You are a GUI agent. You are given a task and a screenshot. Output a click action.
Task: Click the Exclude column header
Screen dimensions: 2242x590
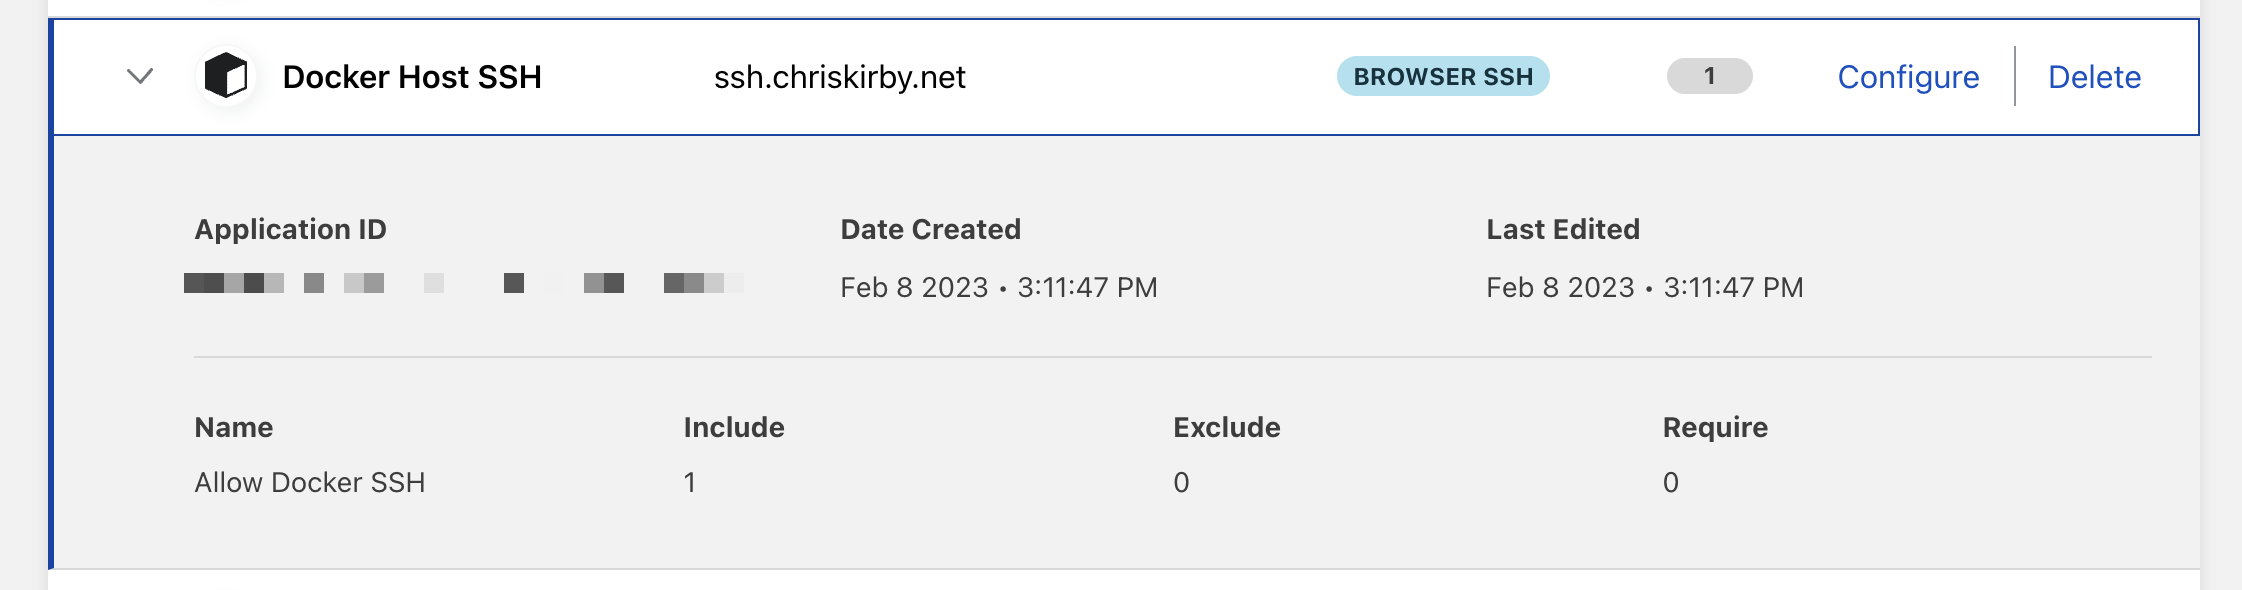click(x=1226, y=427)
